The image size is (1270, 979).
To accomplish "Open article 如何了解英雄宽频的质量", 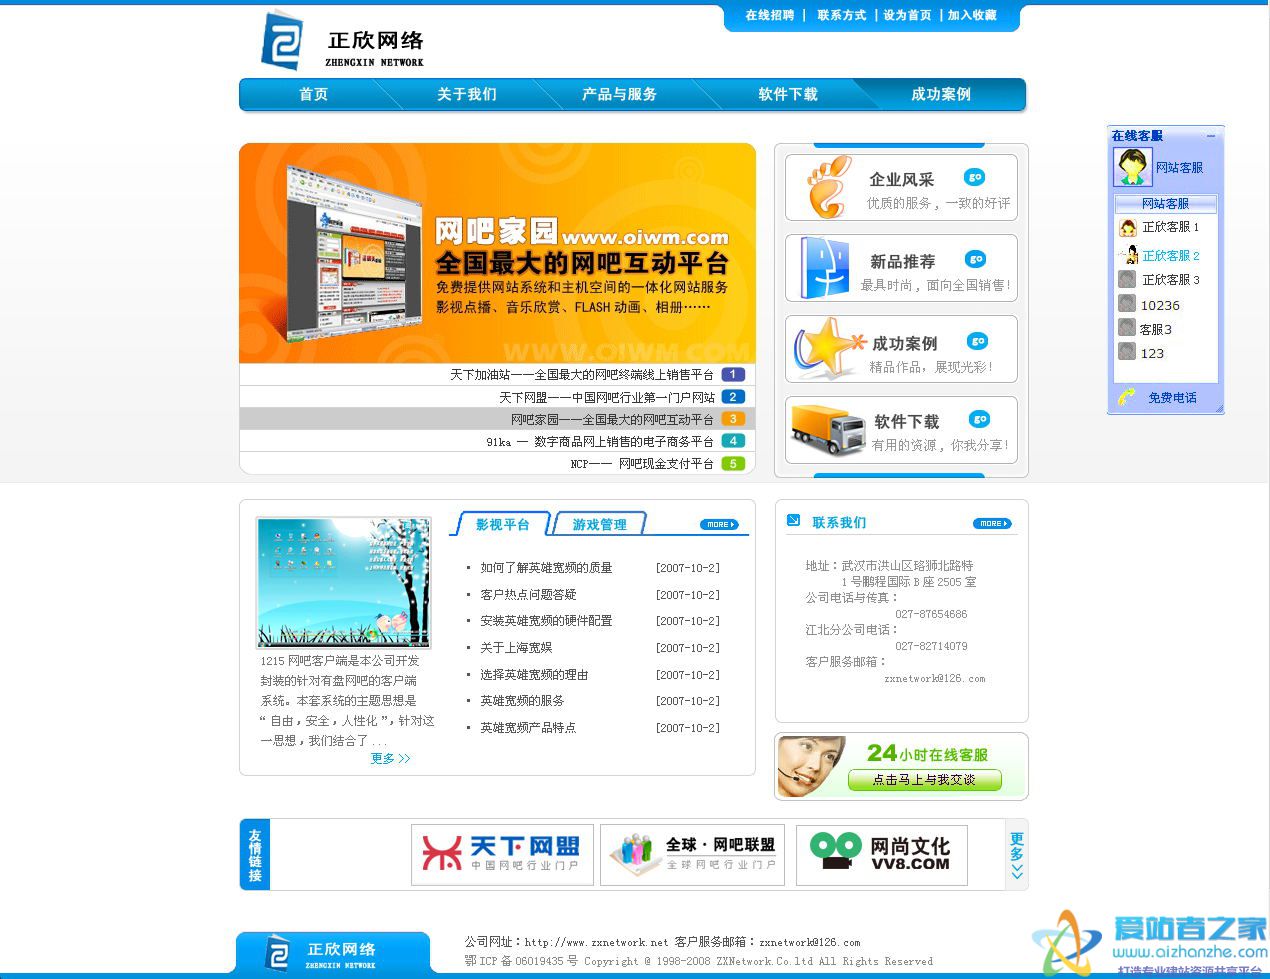I will (x=545, y=567).
